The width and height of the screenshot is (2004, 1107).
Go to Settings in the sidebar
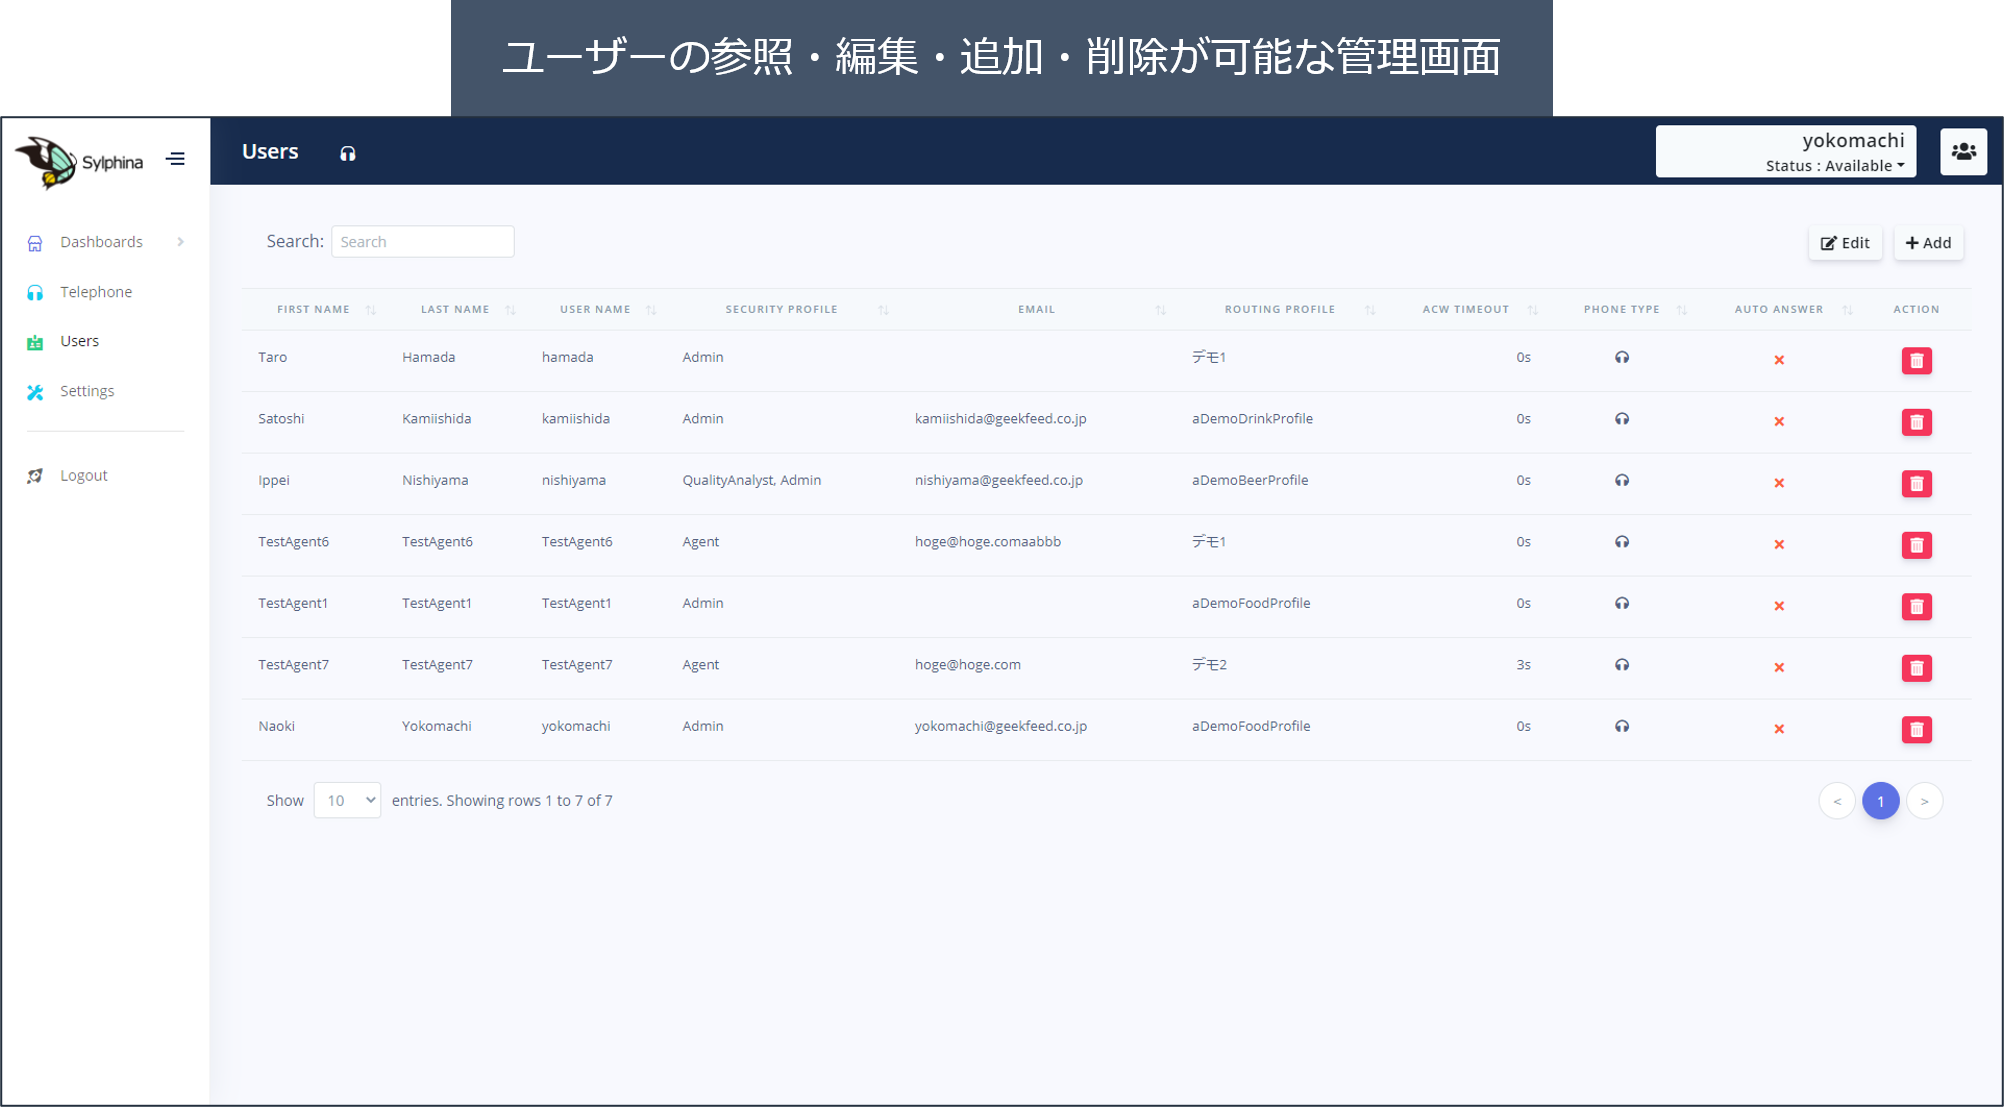[87, 391]
